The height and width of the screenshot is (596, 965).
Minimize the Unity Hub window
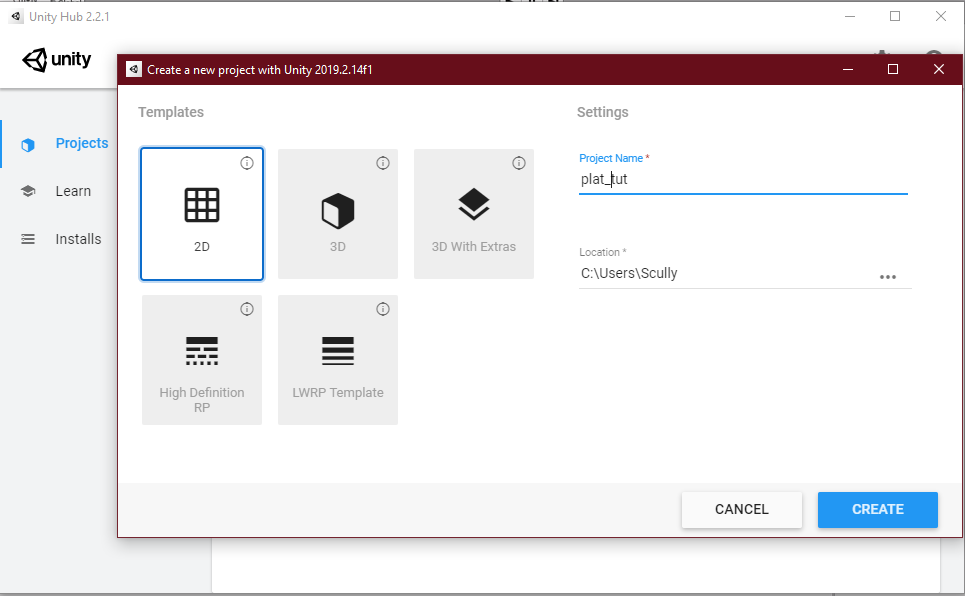pos(850,17)
